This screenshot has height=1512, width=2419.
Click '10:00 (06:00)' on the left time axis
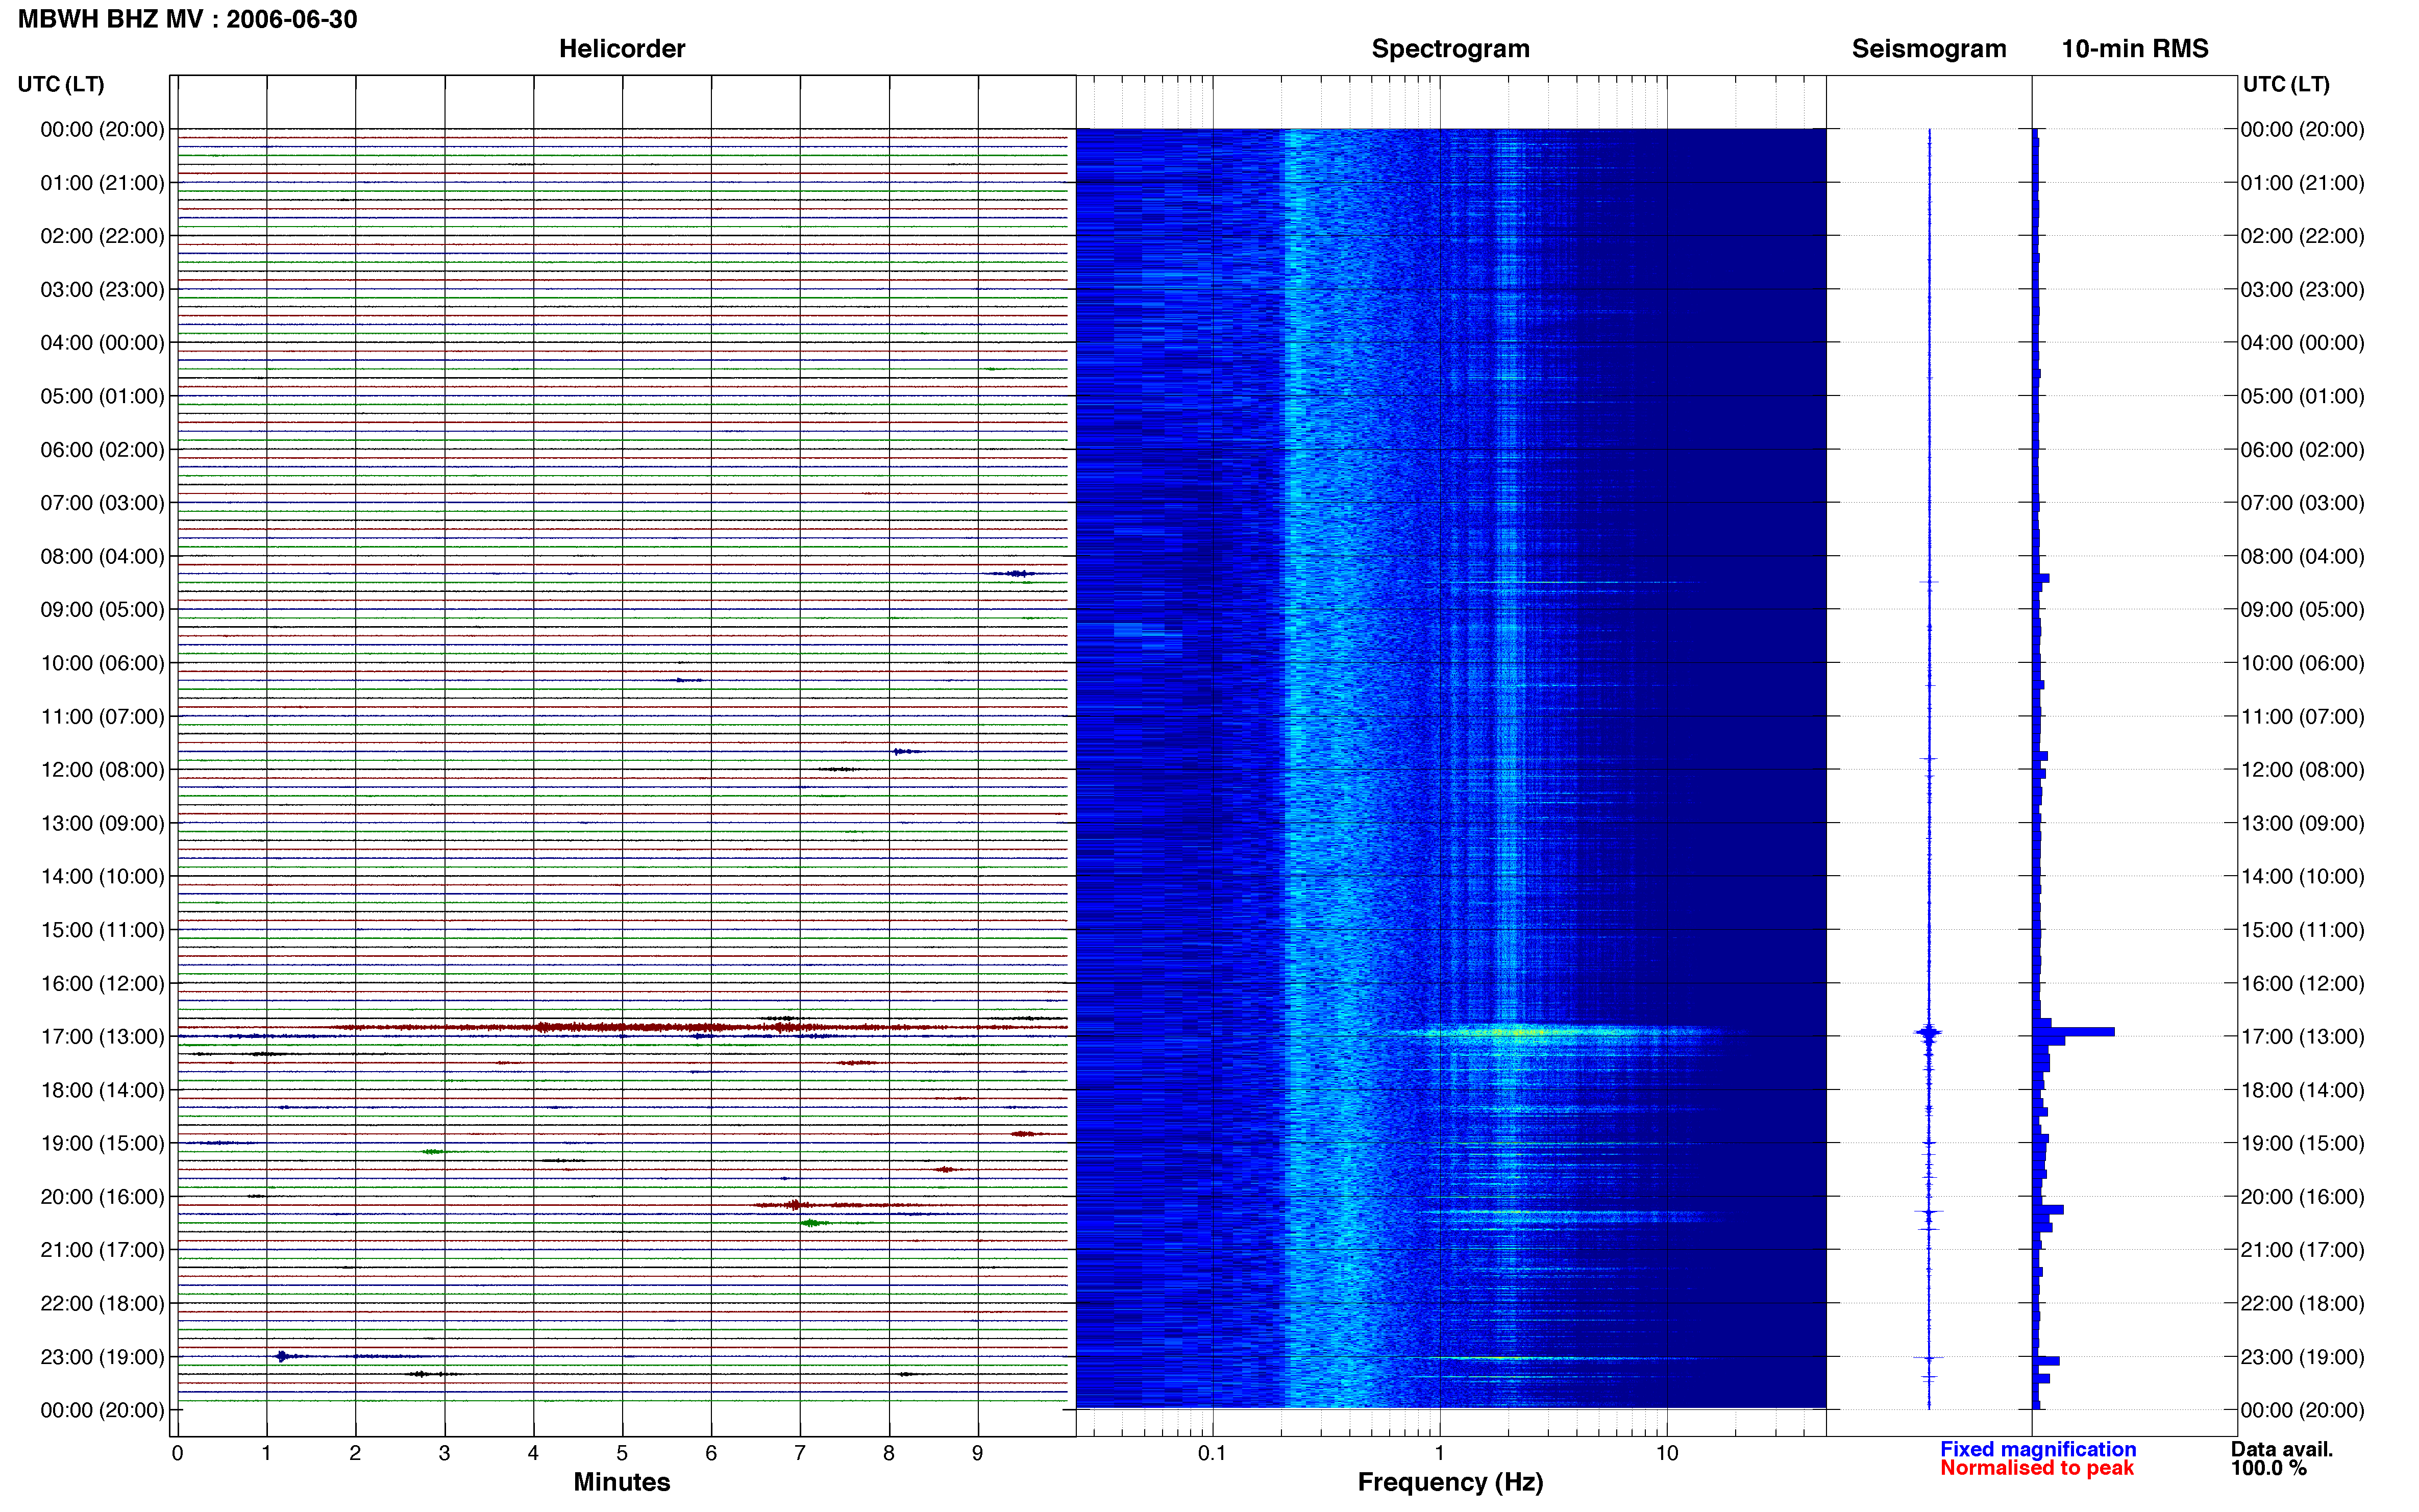click(x=102, y=663)
